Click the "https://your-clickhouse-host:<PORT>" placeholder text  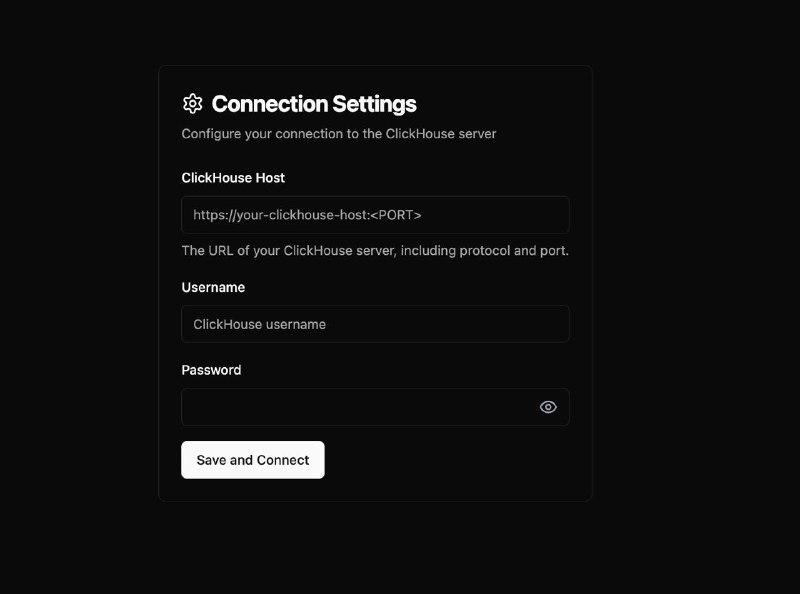point(307,215)
